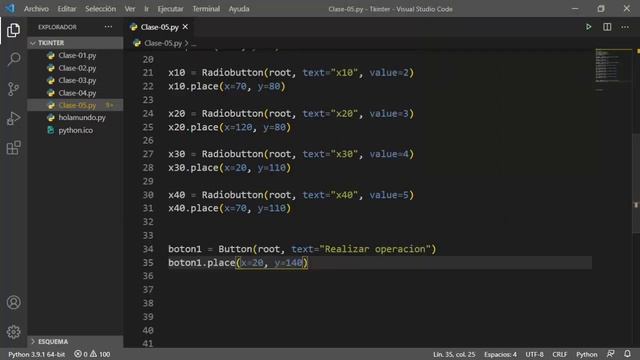Open the Ayuda menu

click(x=239, y=9)
